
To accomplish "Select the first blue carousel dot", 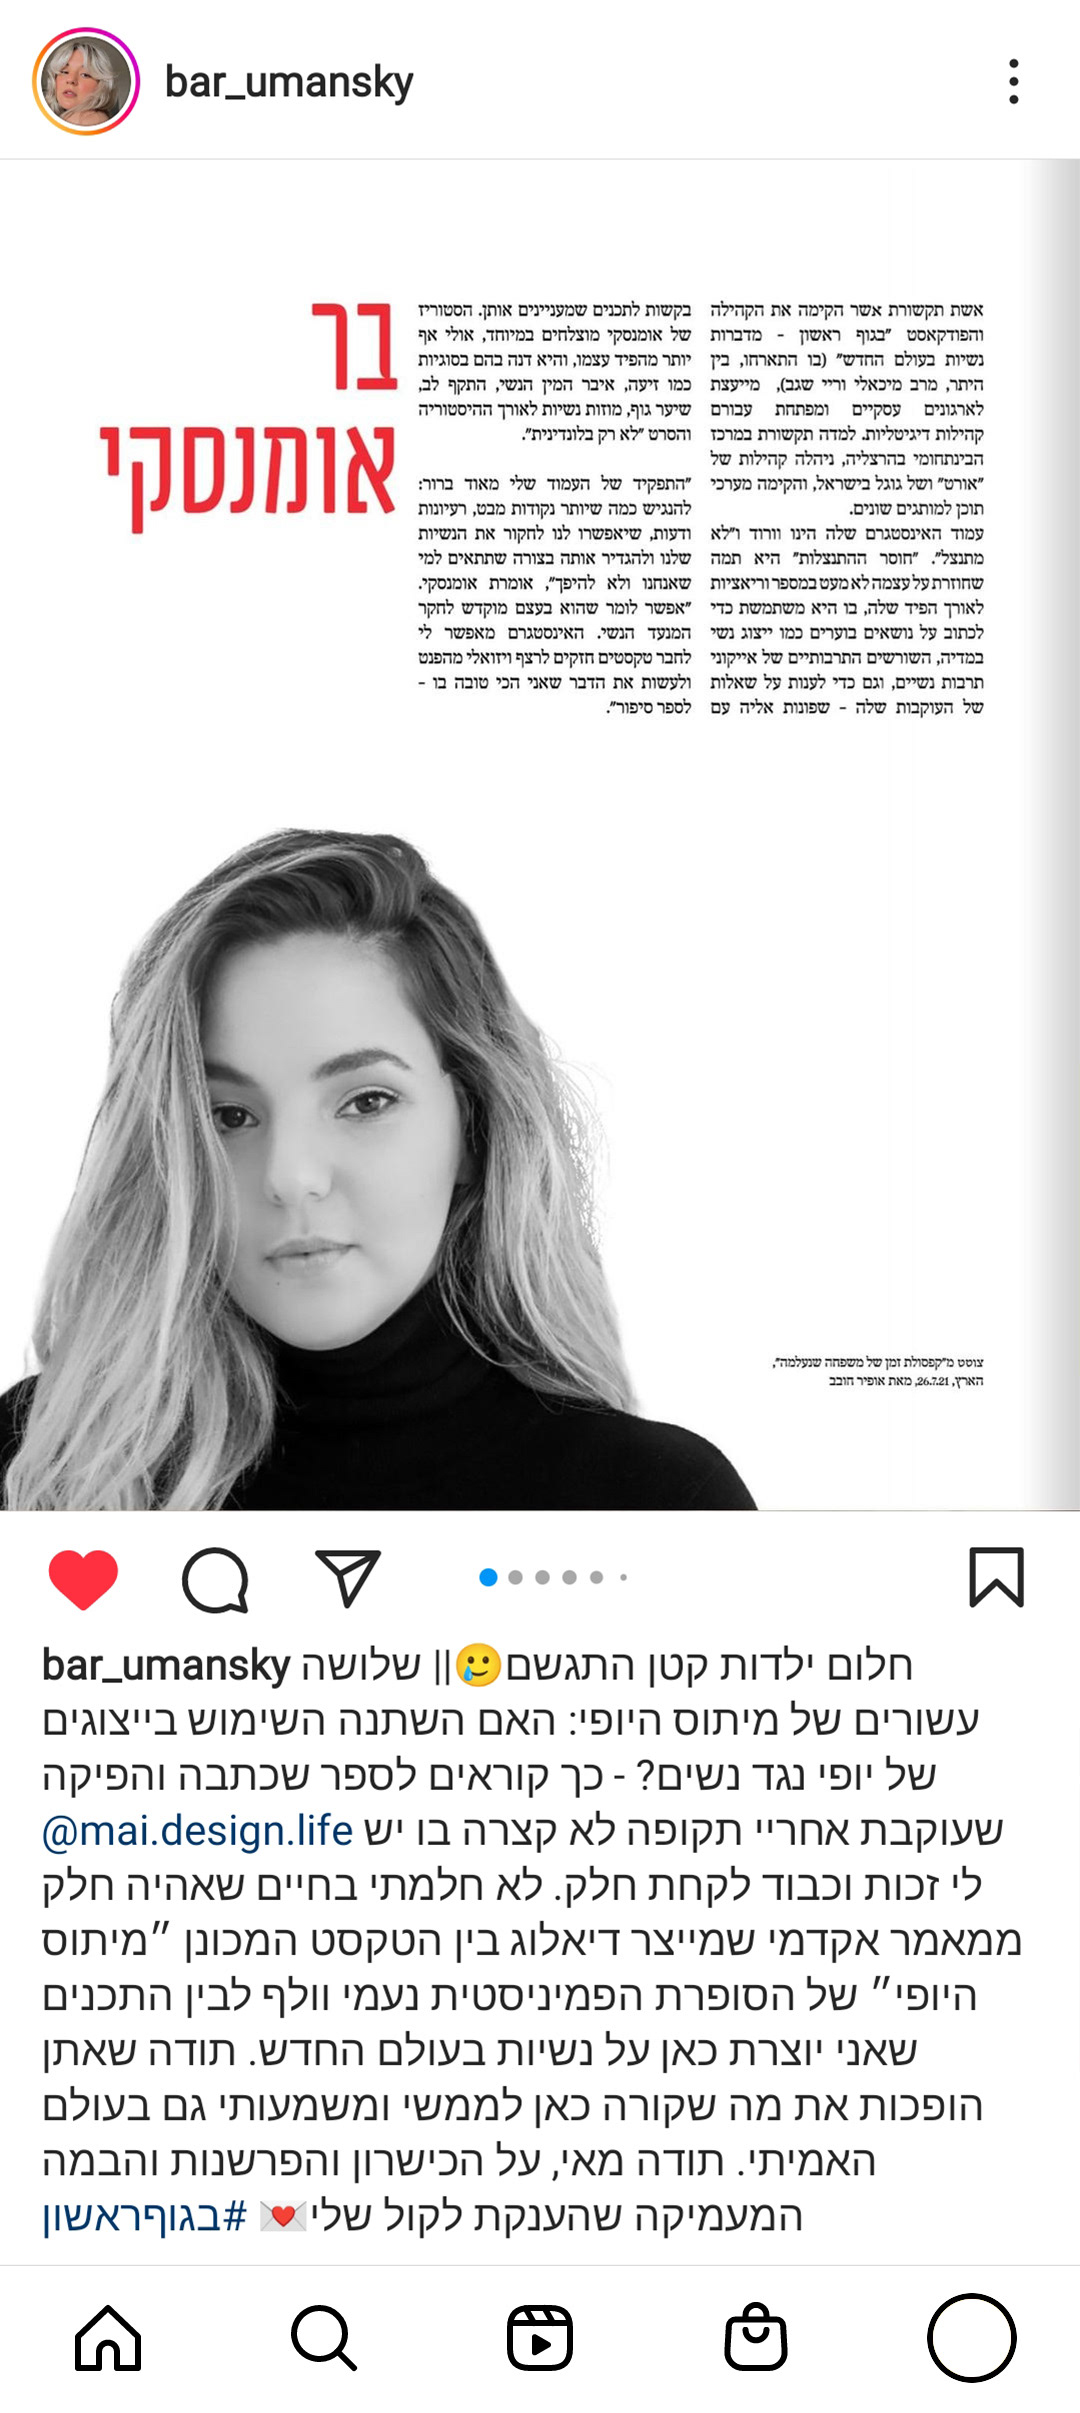I will [x=489, y=1577].
